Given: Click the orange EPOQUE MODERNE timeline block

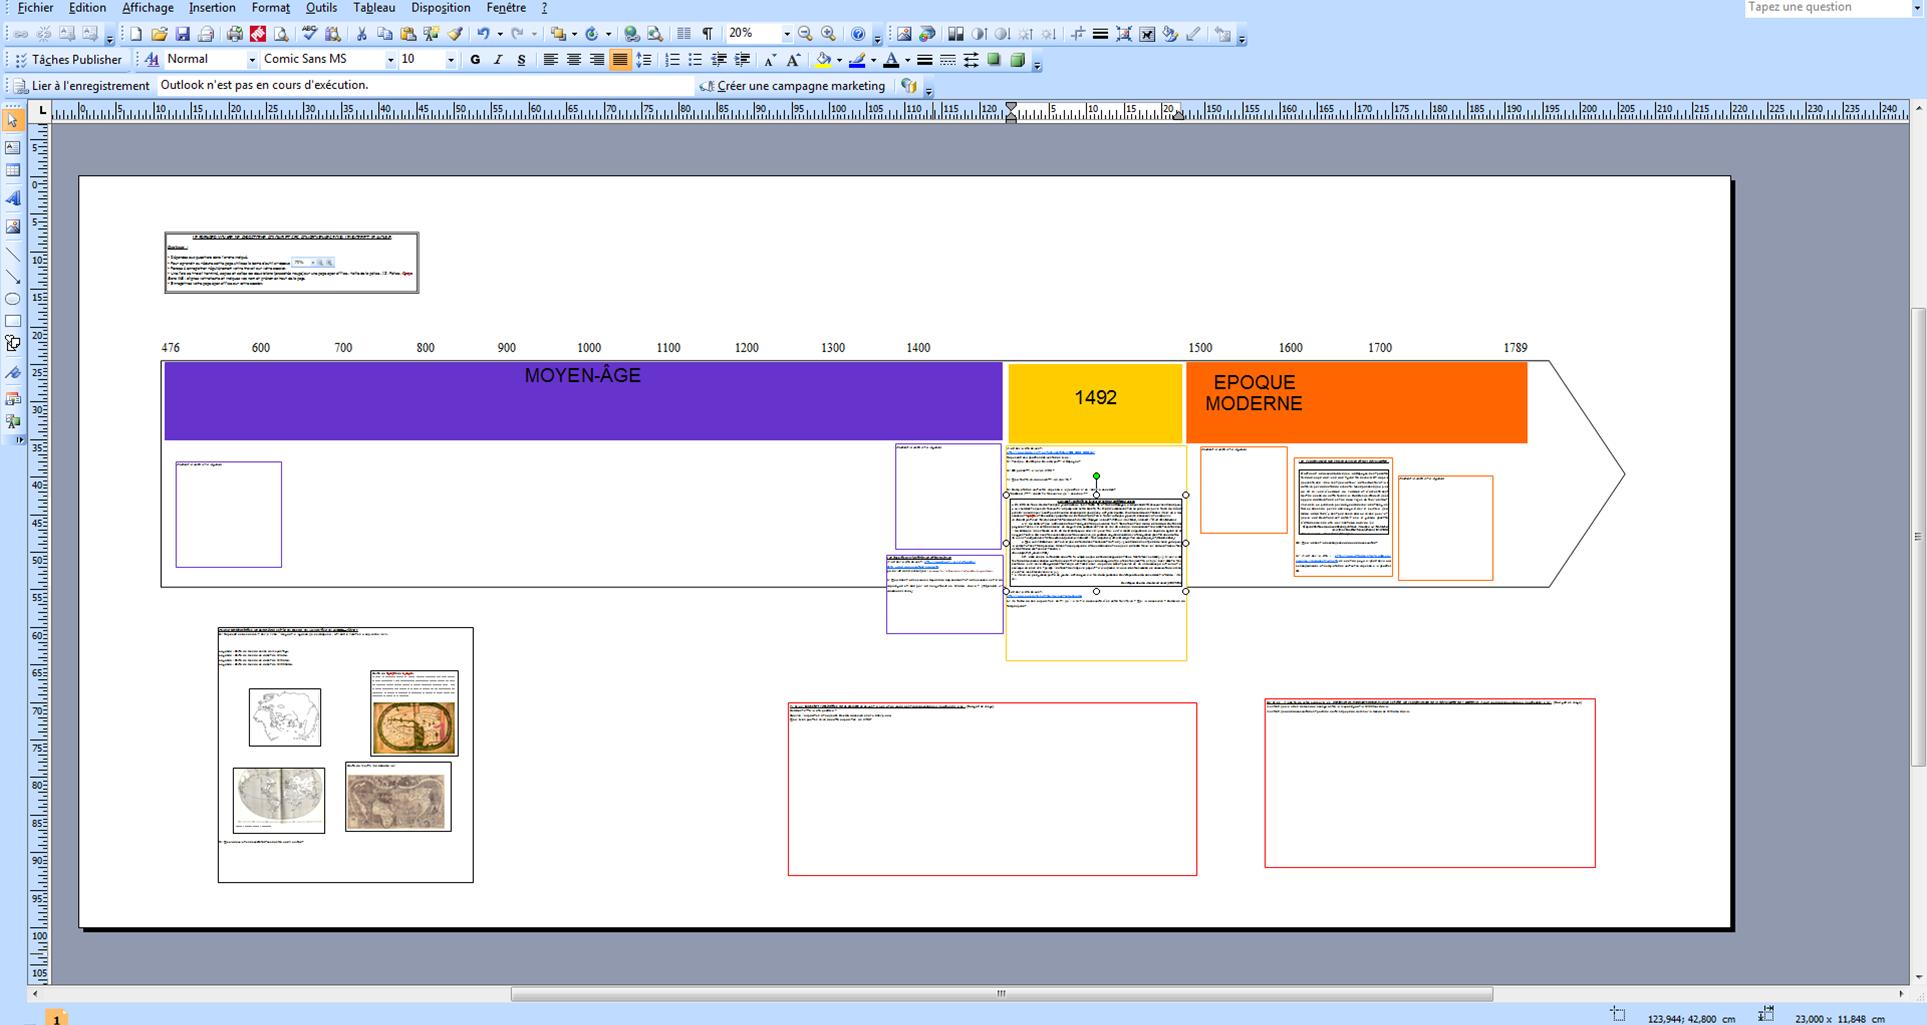Looking at the screenshot, I should [1355, 402].
